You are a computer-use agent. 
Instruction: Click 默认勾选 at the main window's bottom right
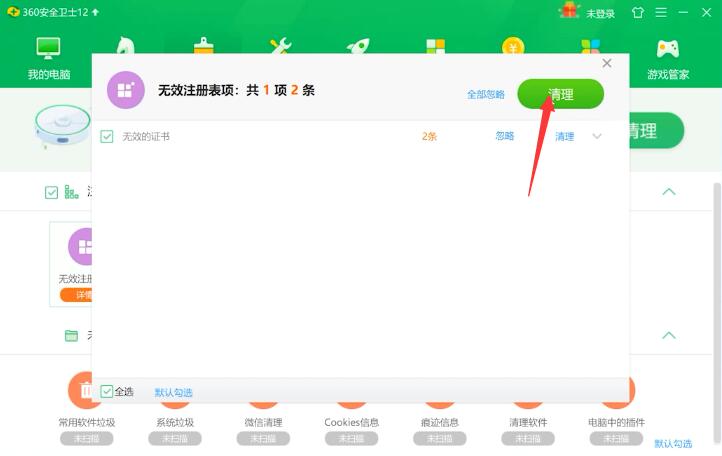[673, 444]
